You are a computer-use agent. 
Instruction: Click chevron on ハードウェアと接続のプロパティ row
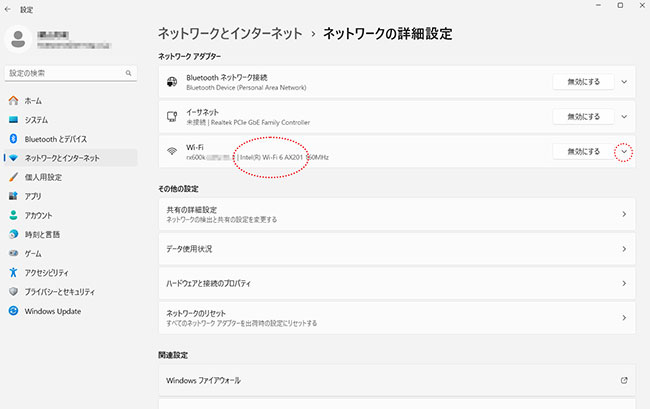[624, 283]
